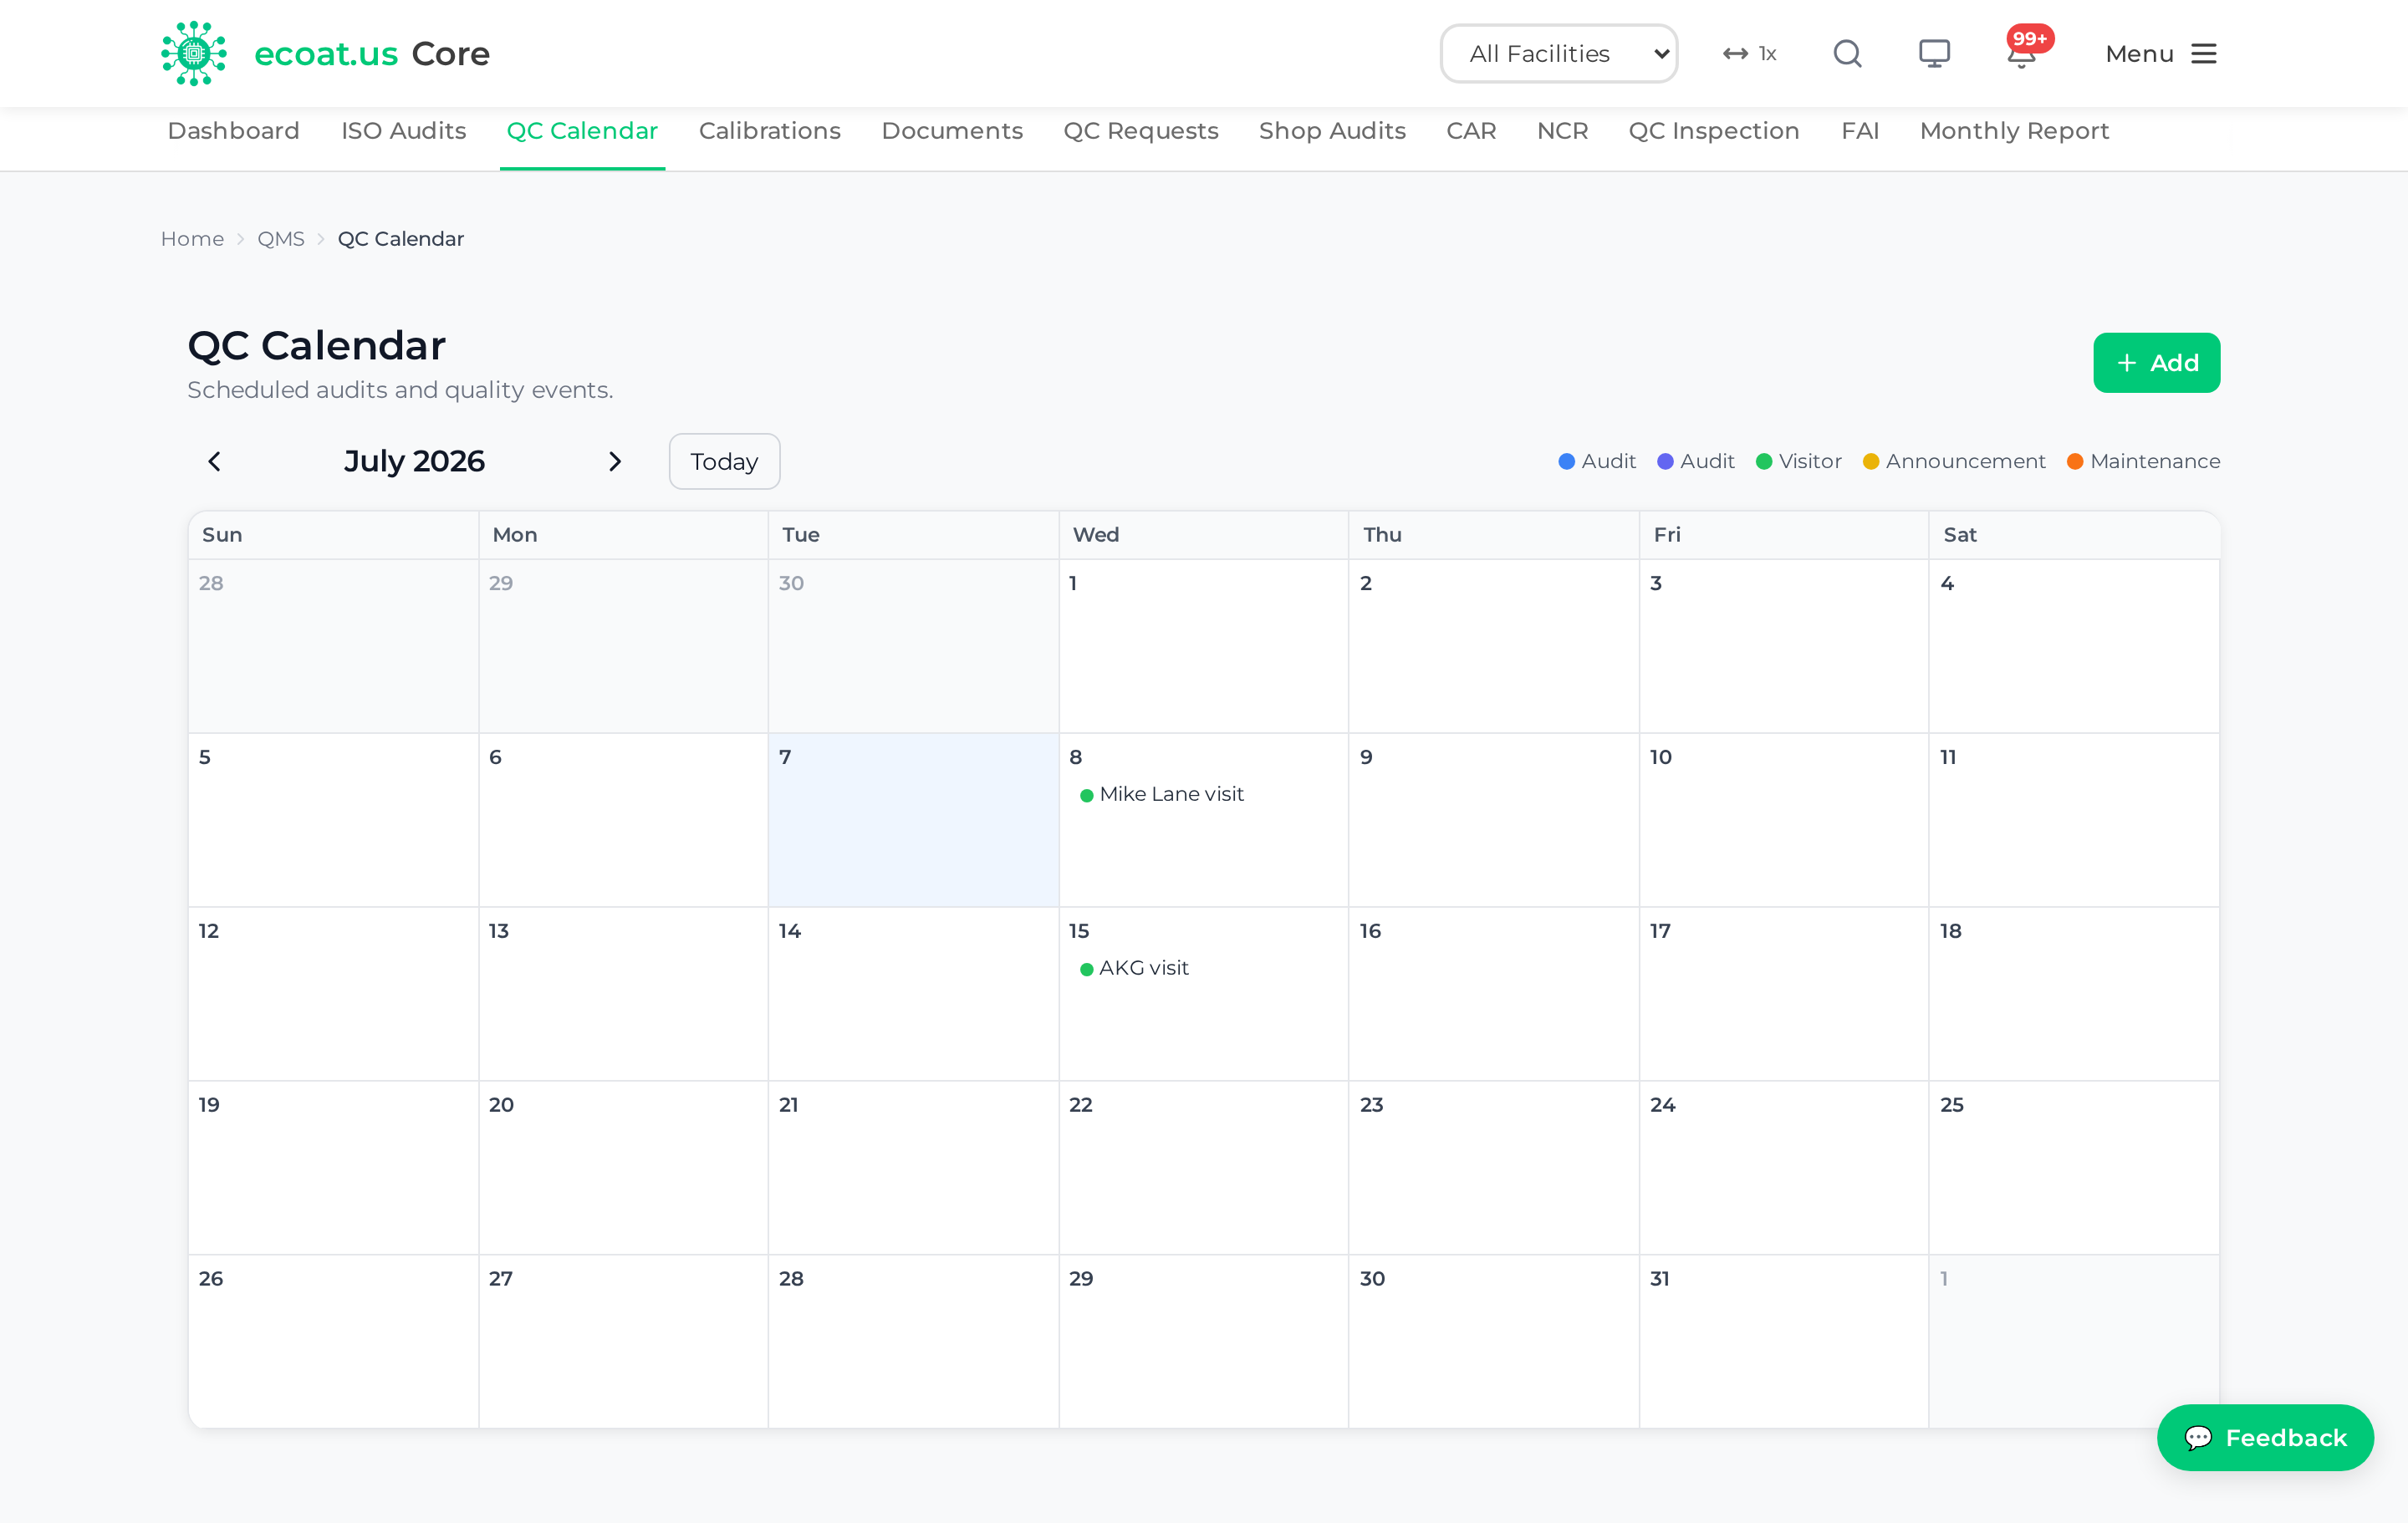Screen dimensions: 2408x1523
Task: Select the July 16 day cell
Action: coord(1493,994)
